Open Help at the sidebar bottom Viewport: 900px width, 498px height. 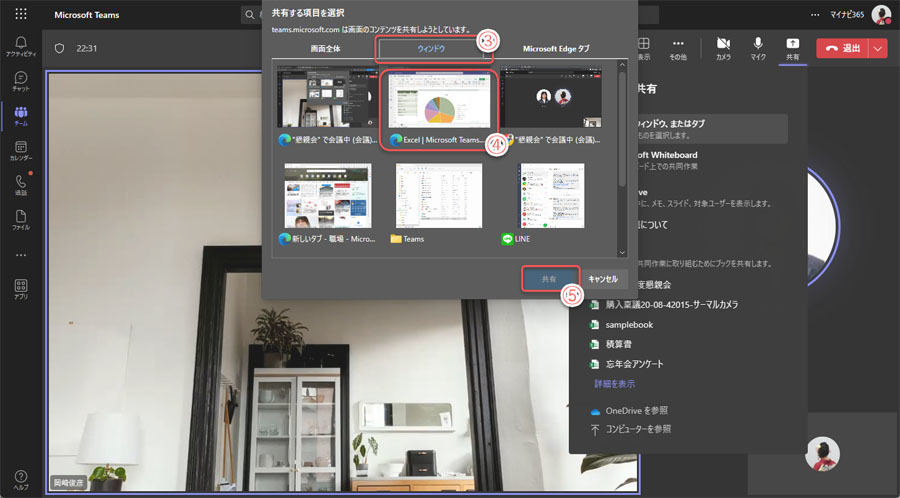(x=21, y=480)
